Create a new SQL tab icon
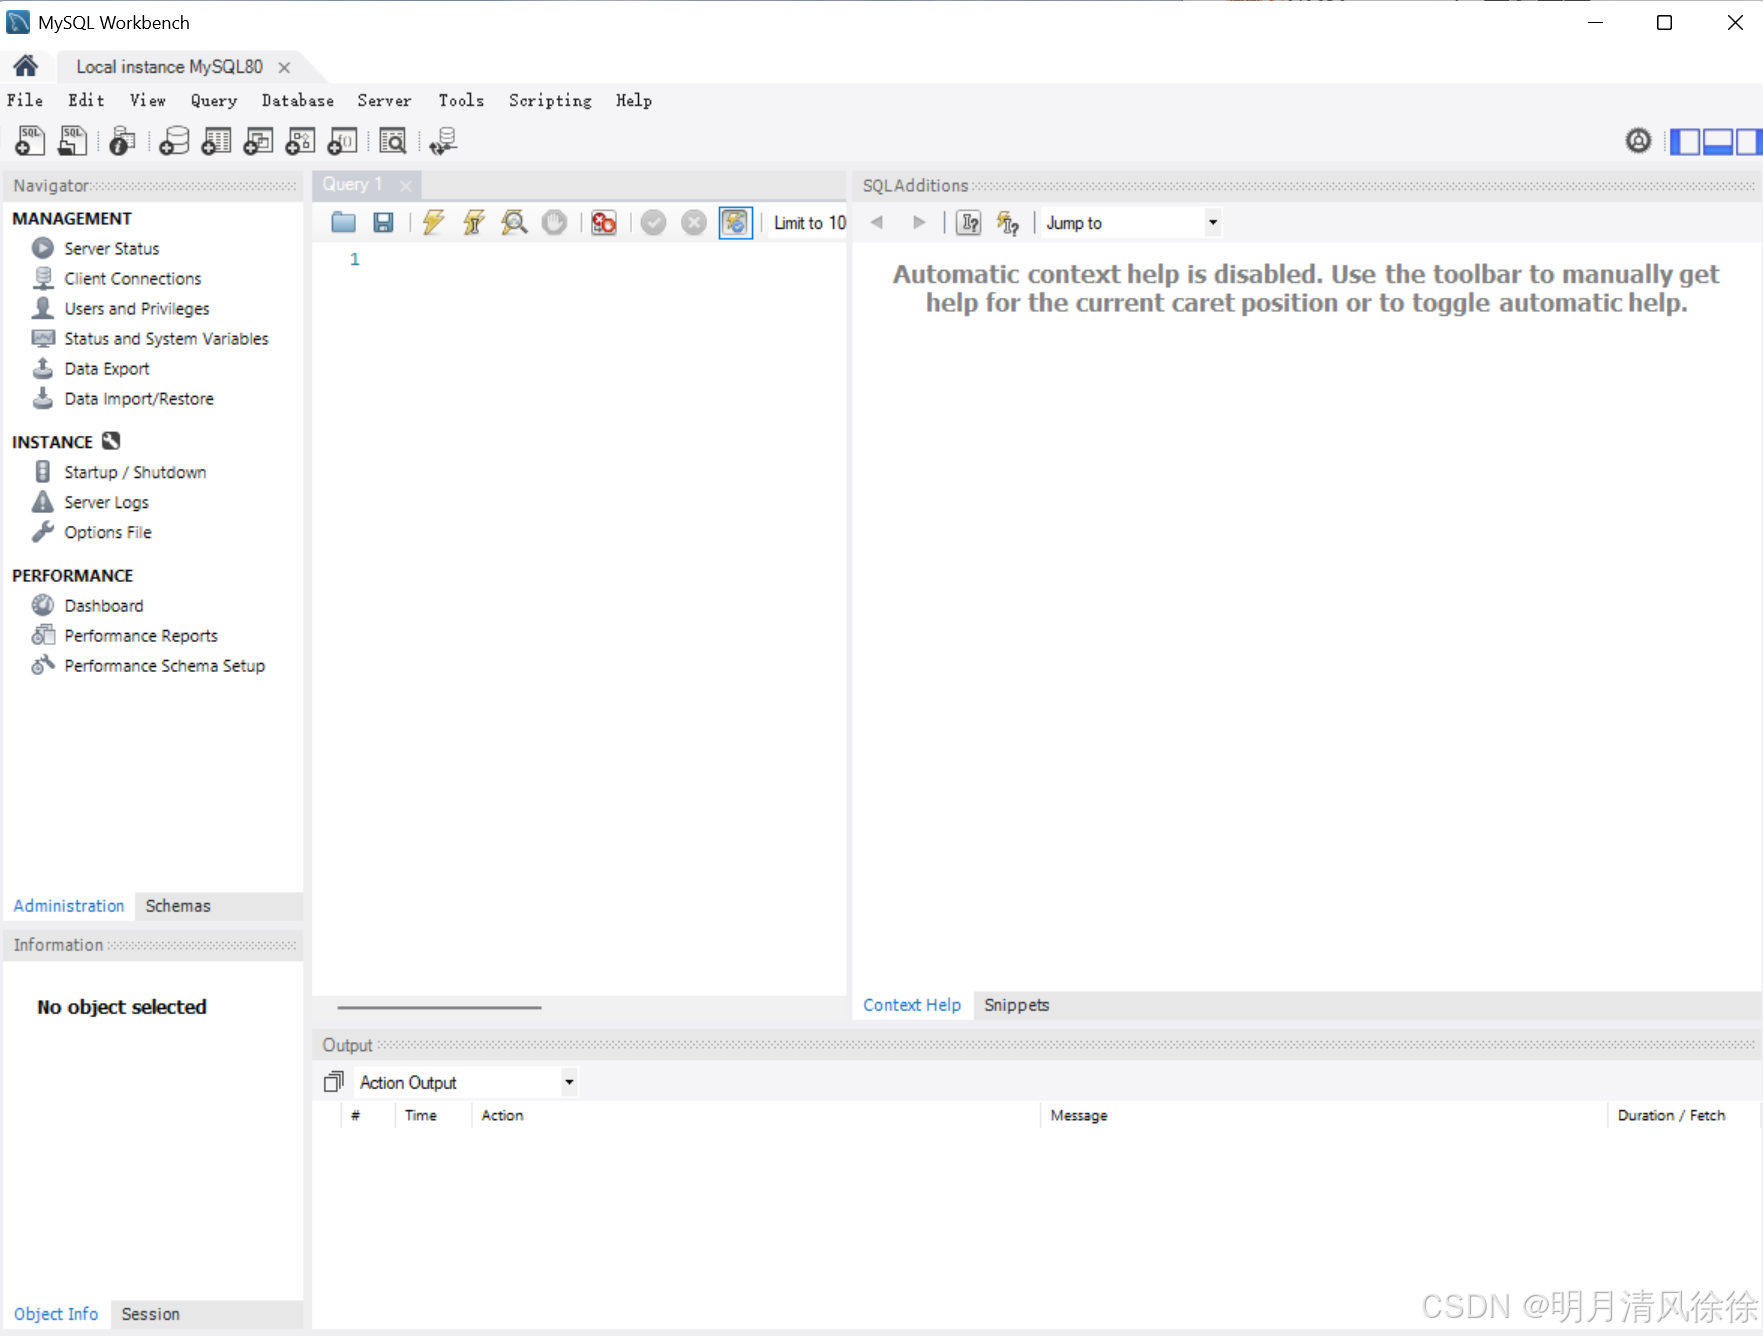 [30, 141]
